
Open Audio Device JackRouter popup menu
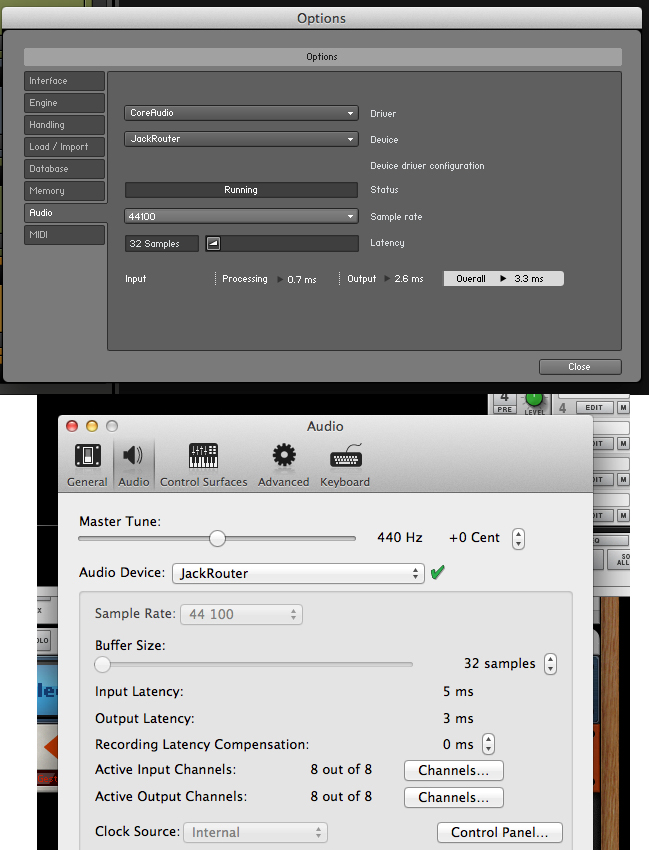click(x=298, y=573)
